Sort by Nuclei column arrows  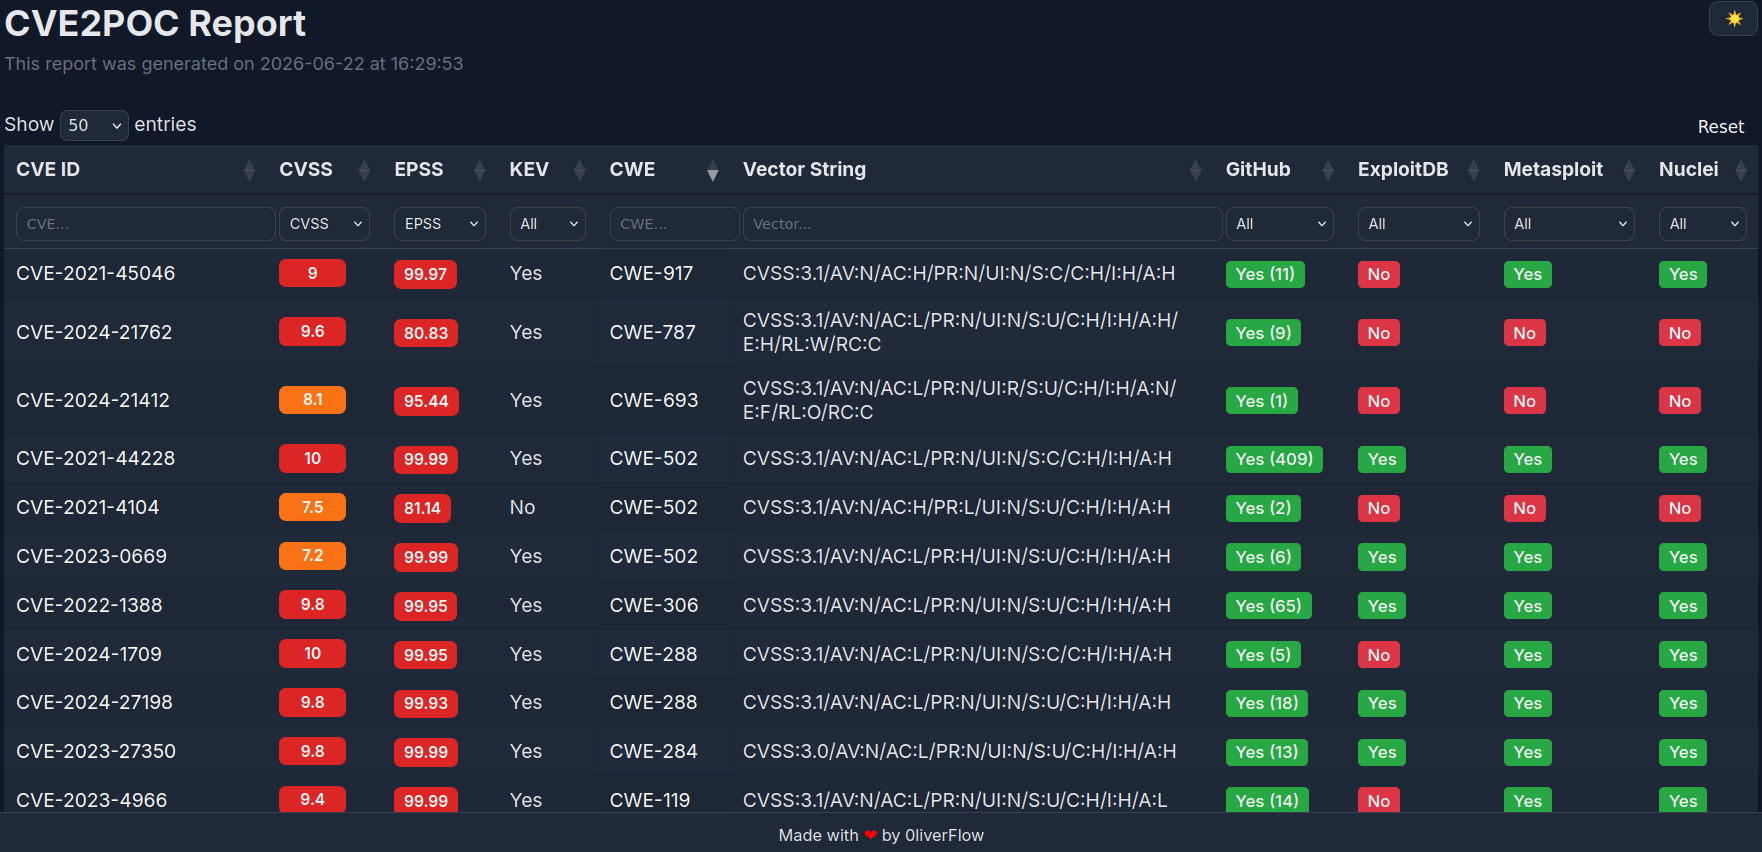coord(1740,171)
